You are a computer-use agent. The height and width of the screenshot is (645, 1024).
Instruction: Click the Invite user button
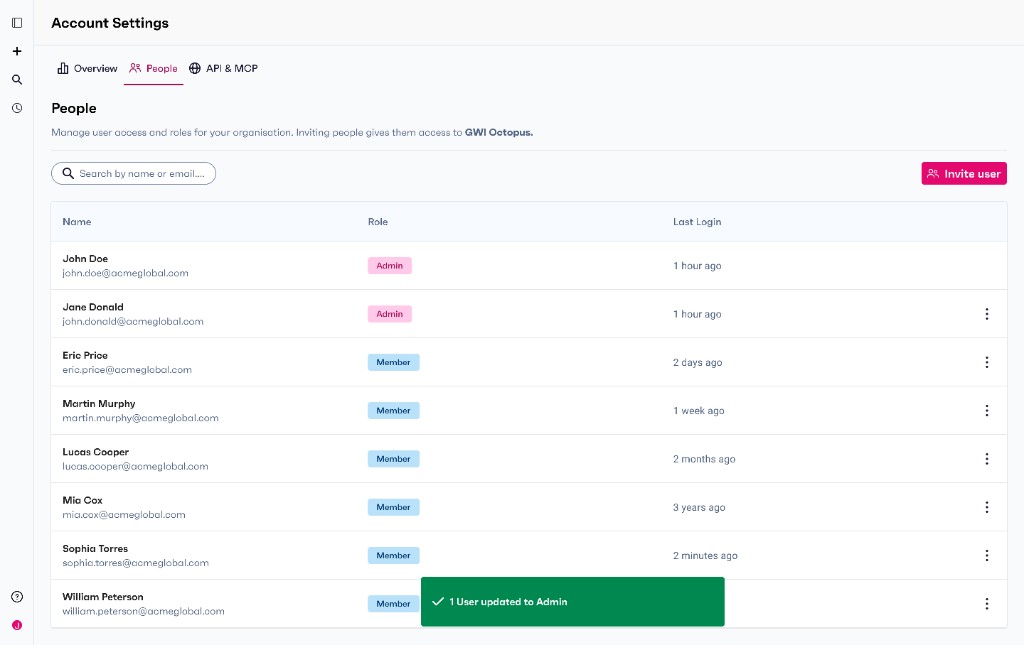click(x=964, y=174)
